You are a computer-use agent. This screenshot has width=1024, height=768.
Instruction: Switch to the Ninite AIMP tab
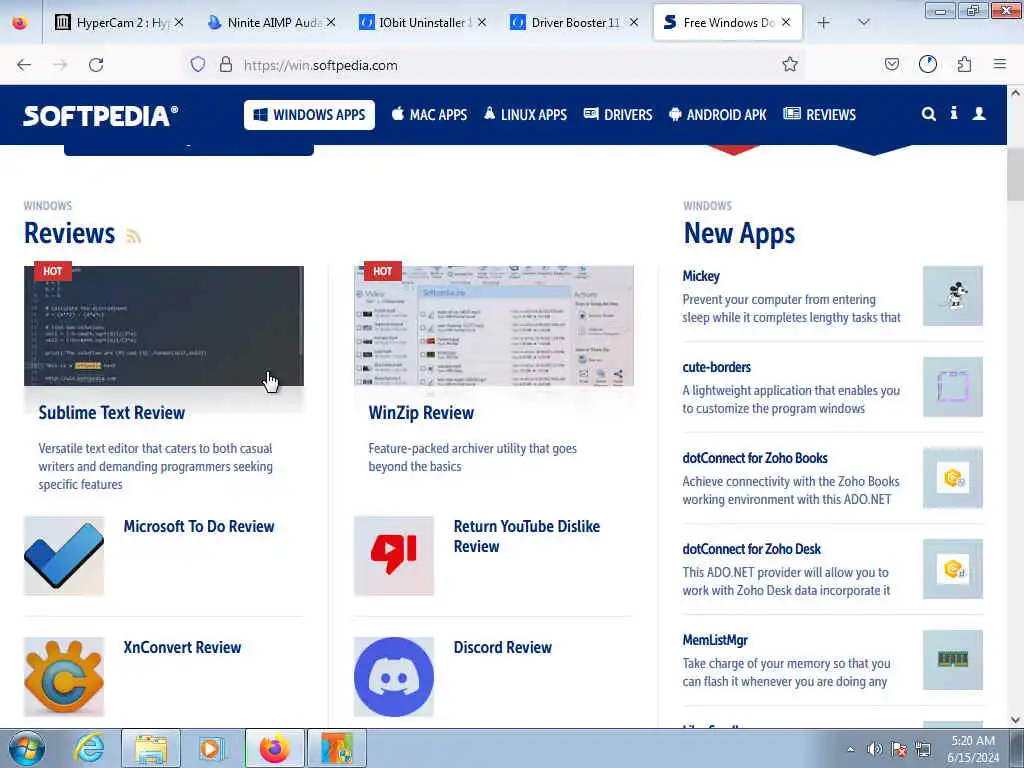pyautogui.click(x=272, y=22)
